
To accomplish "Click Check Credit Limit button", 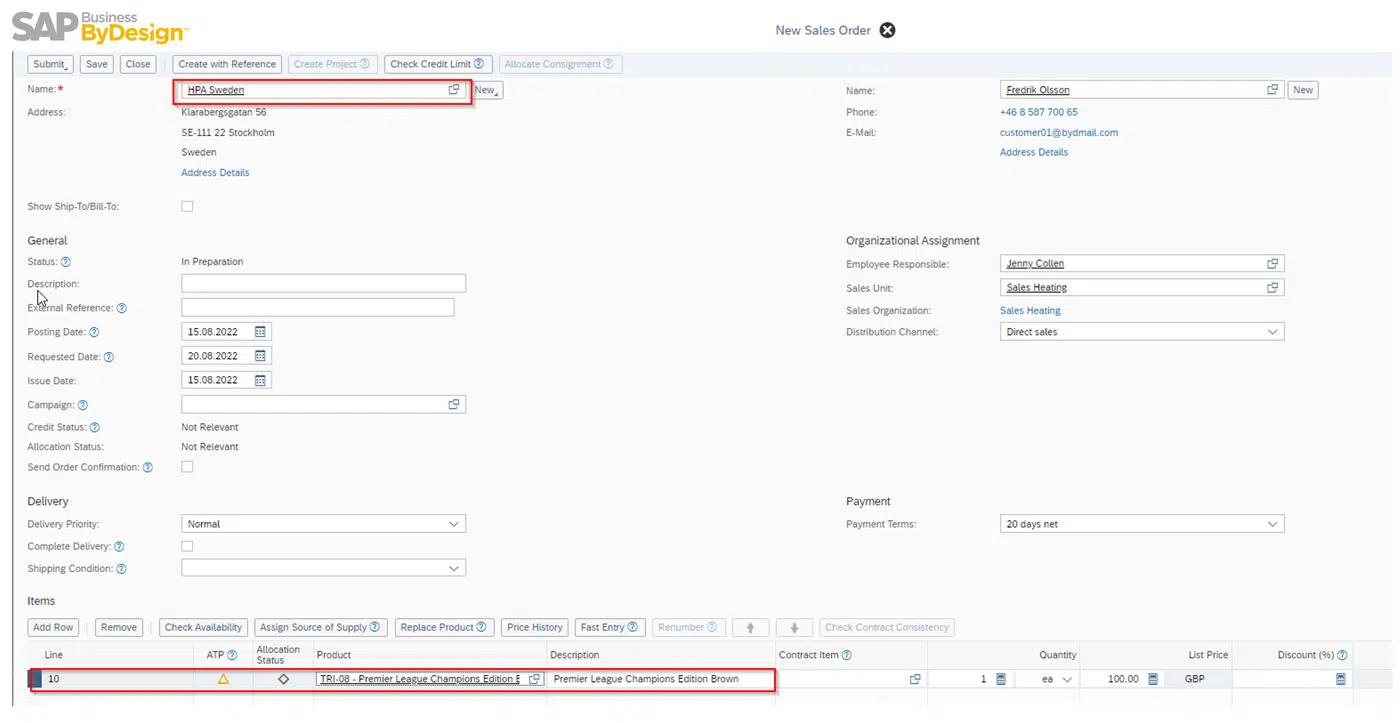I will [438, 64].
